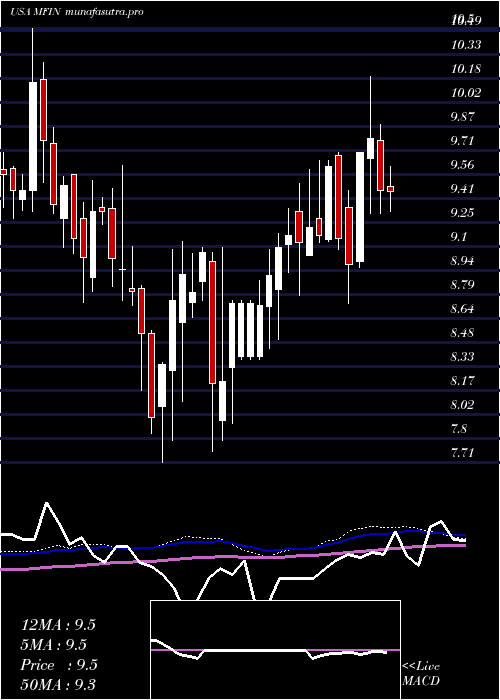This screenshot has width=500, height=700.
Task: Click the tallest white candlestick near 10.18
Action: tap(33, 136)
